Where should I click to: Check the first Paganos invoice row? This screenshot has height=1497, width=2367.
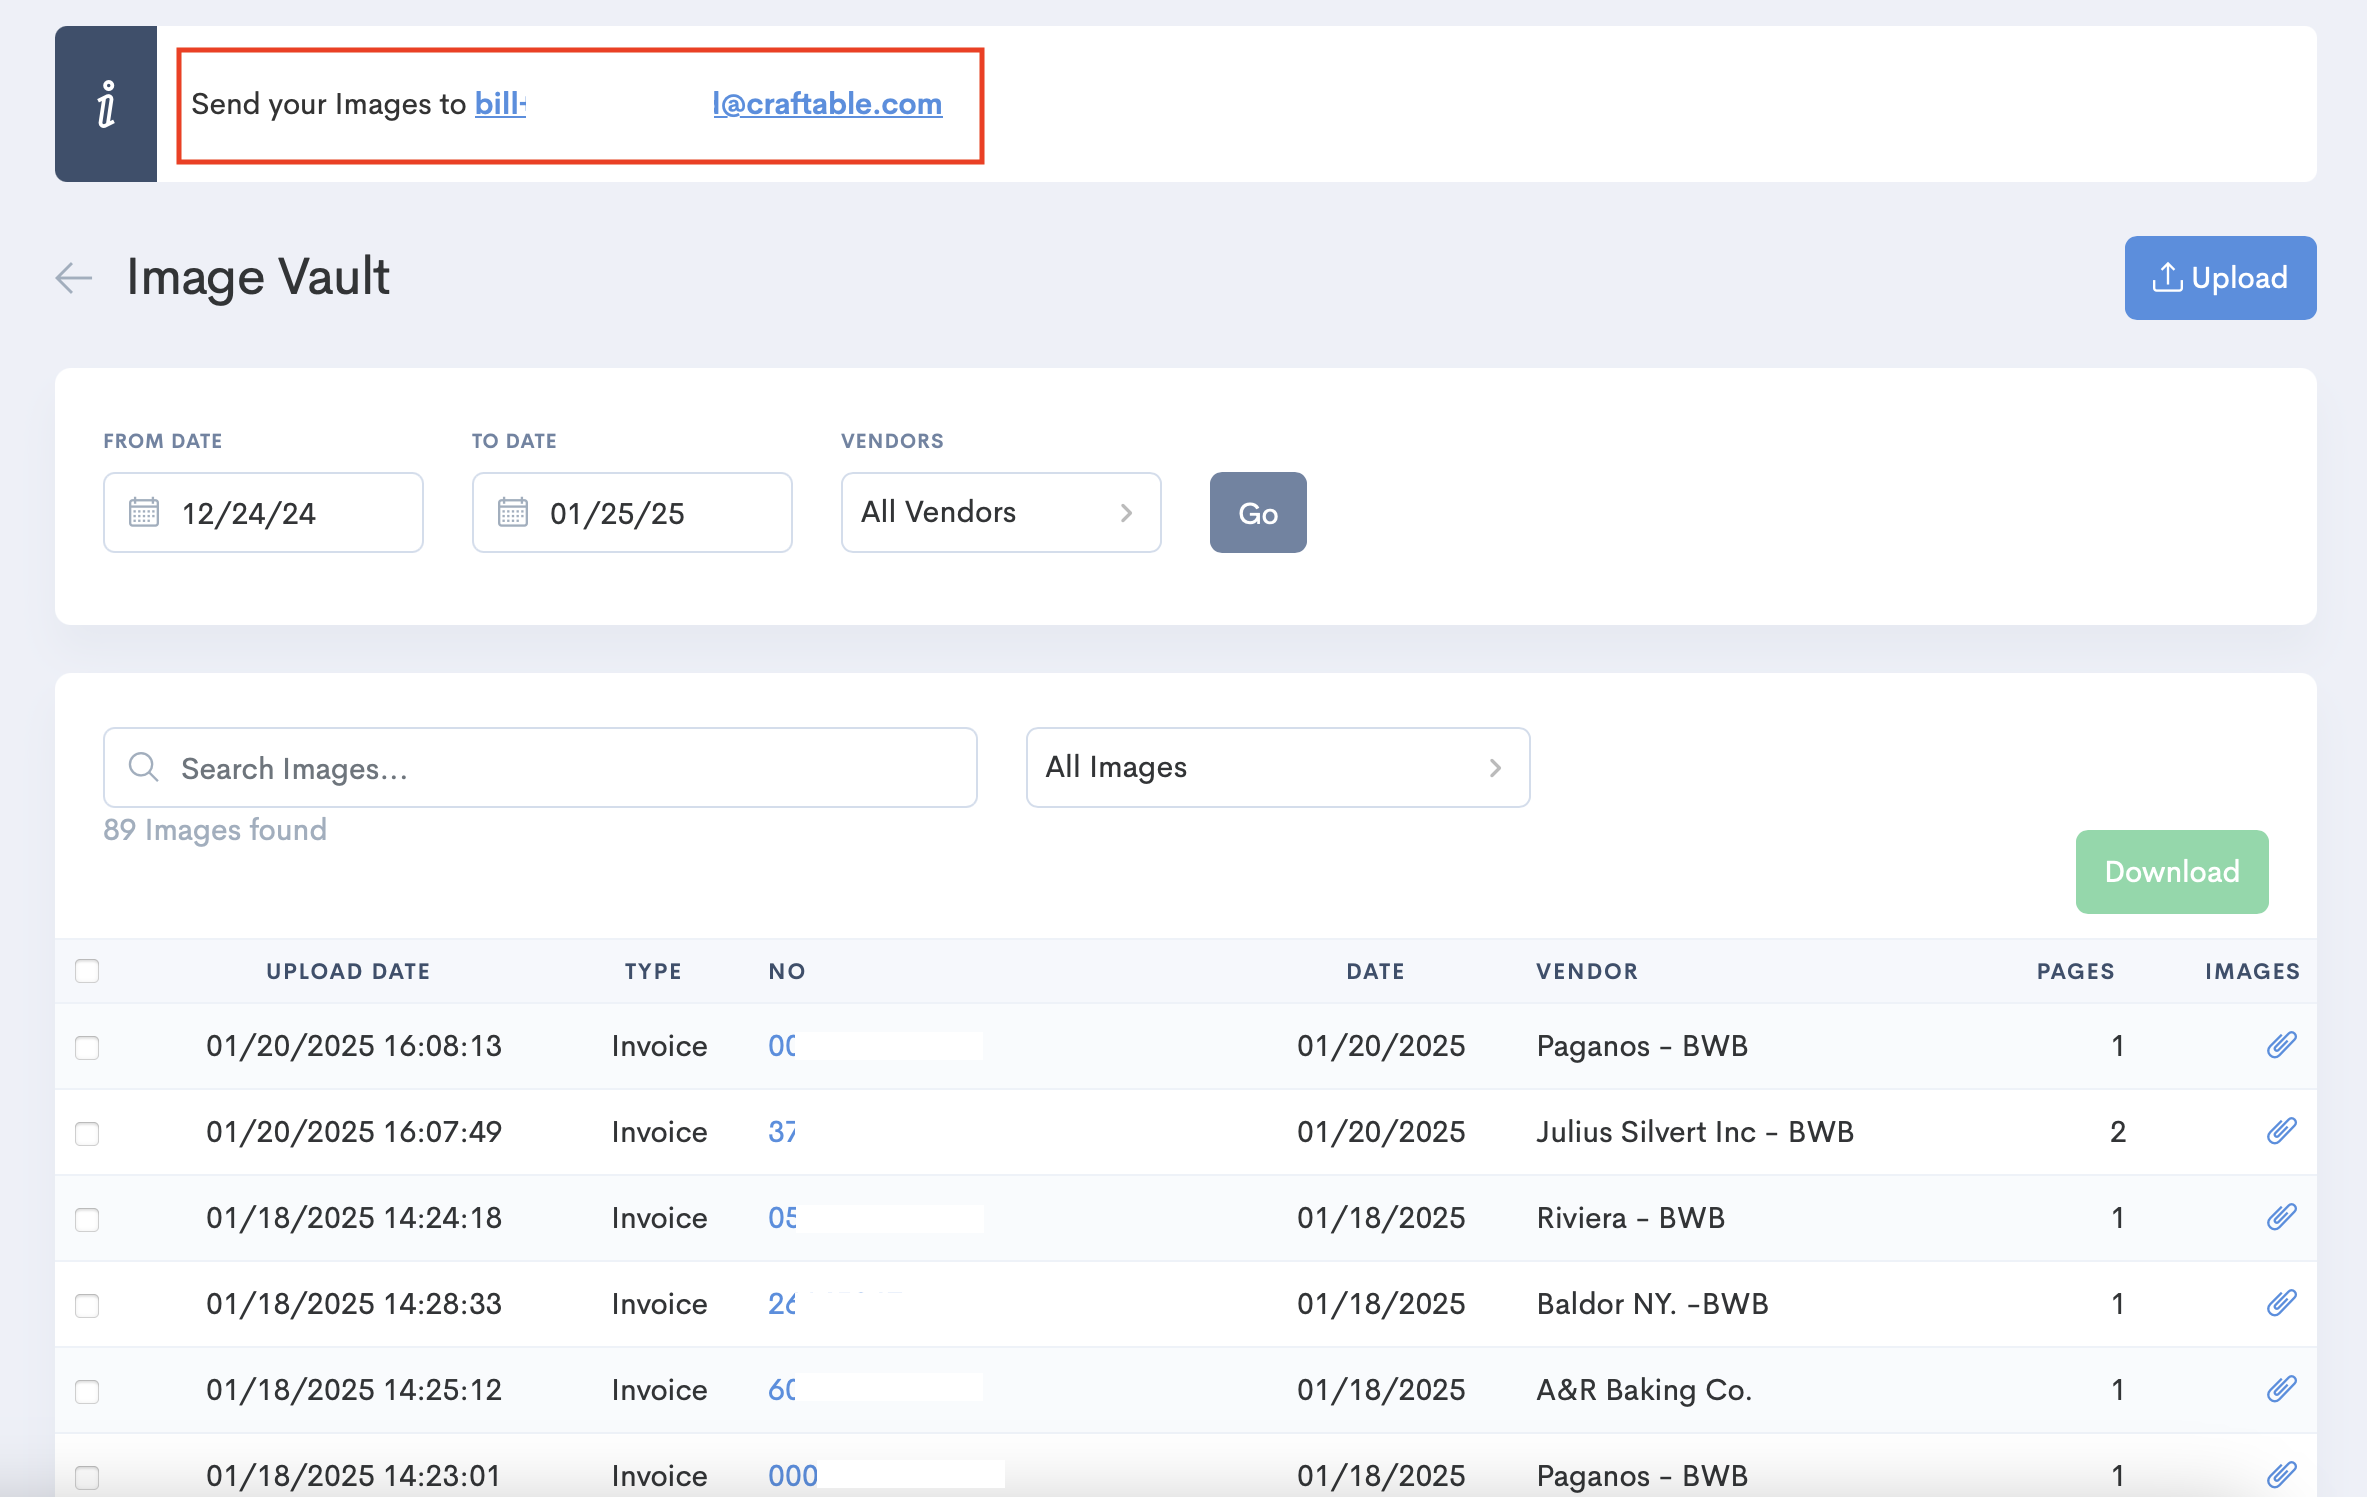[87, 1048]
